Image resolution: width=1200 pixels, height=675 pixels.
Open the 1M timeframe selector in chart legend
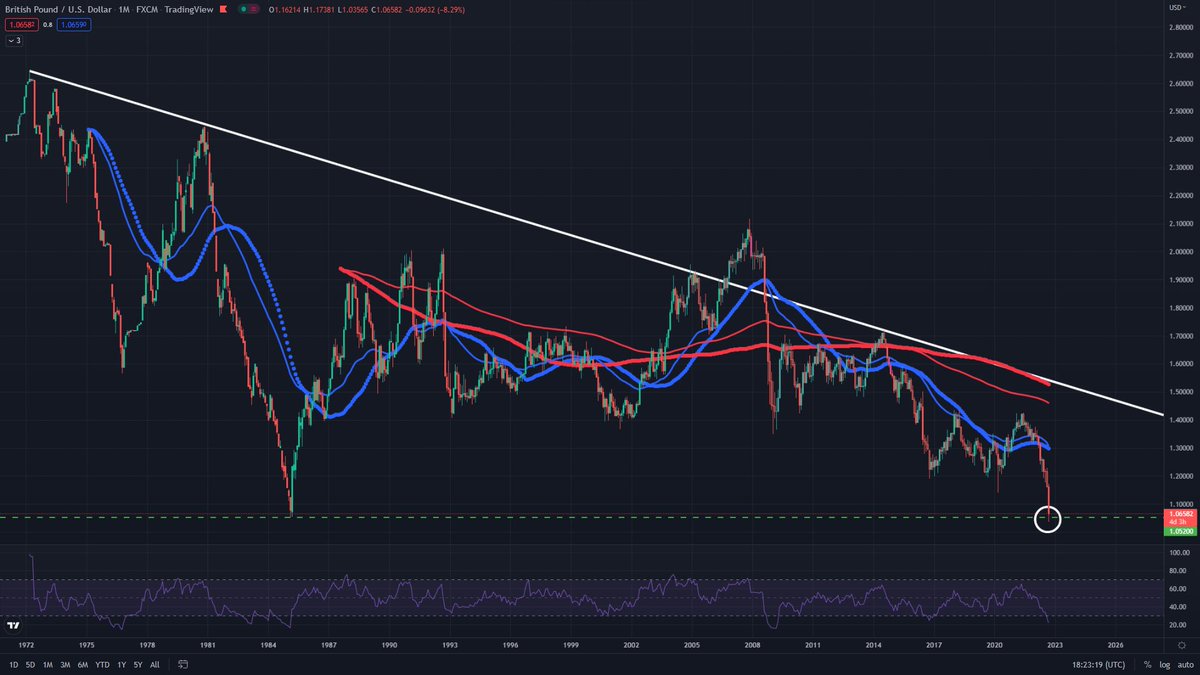click(x=123, y=9)
